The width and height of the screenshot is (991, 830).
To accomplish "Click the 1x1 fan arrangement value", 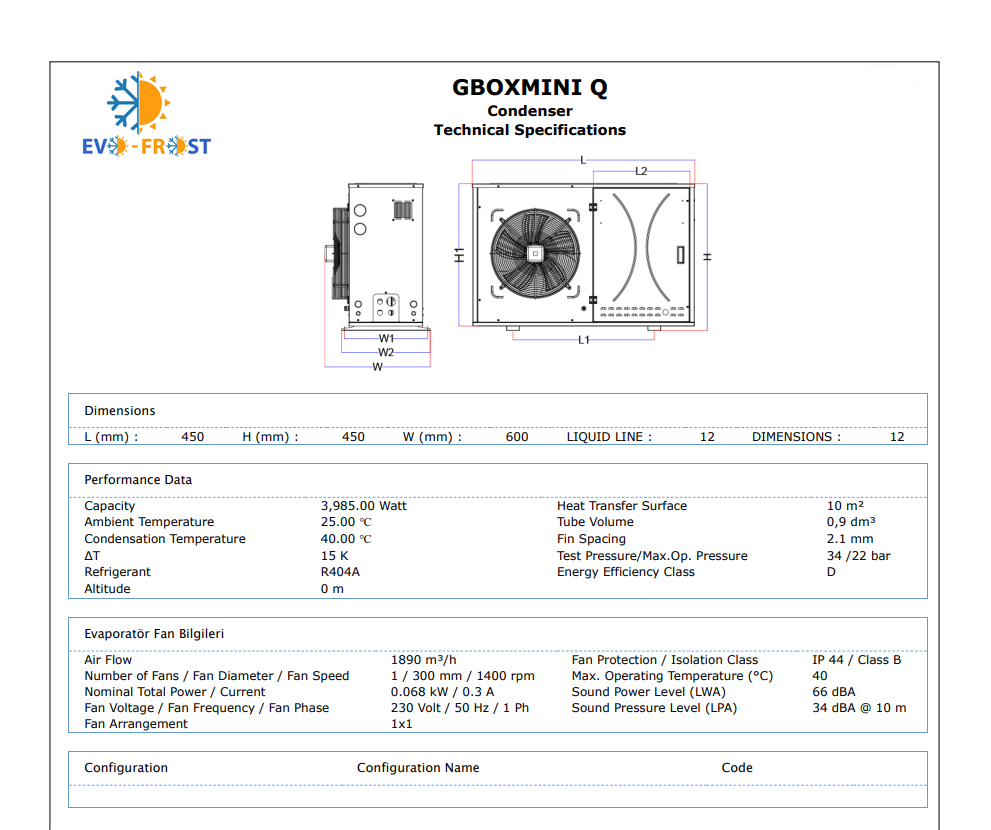I will point(401,724).
